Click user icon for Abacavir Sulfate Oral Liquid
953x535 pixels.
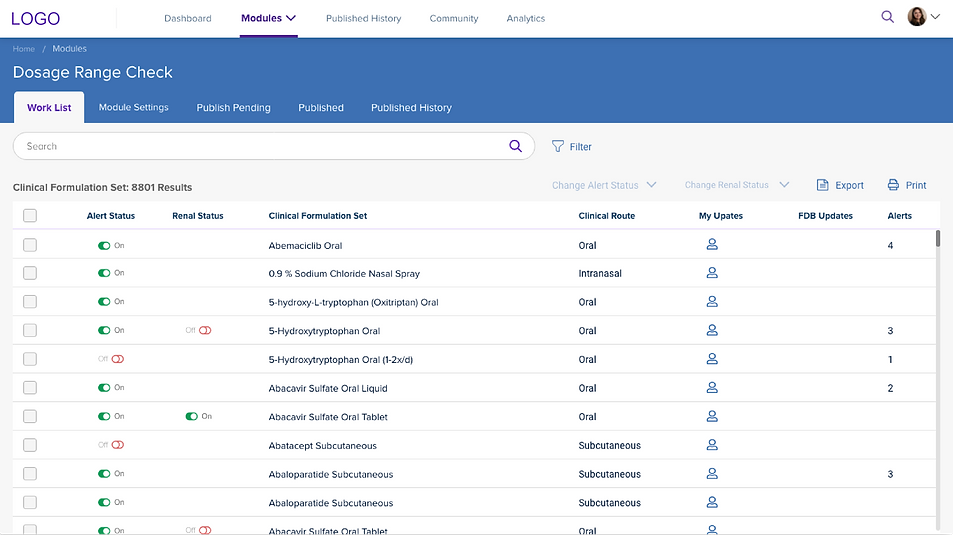click(x=712, y=387)
